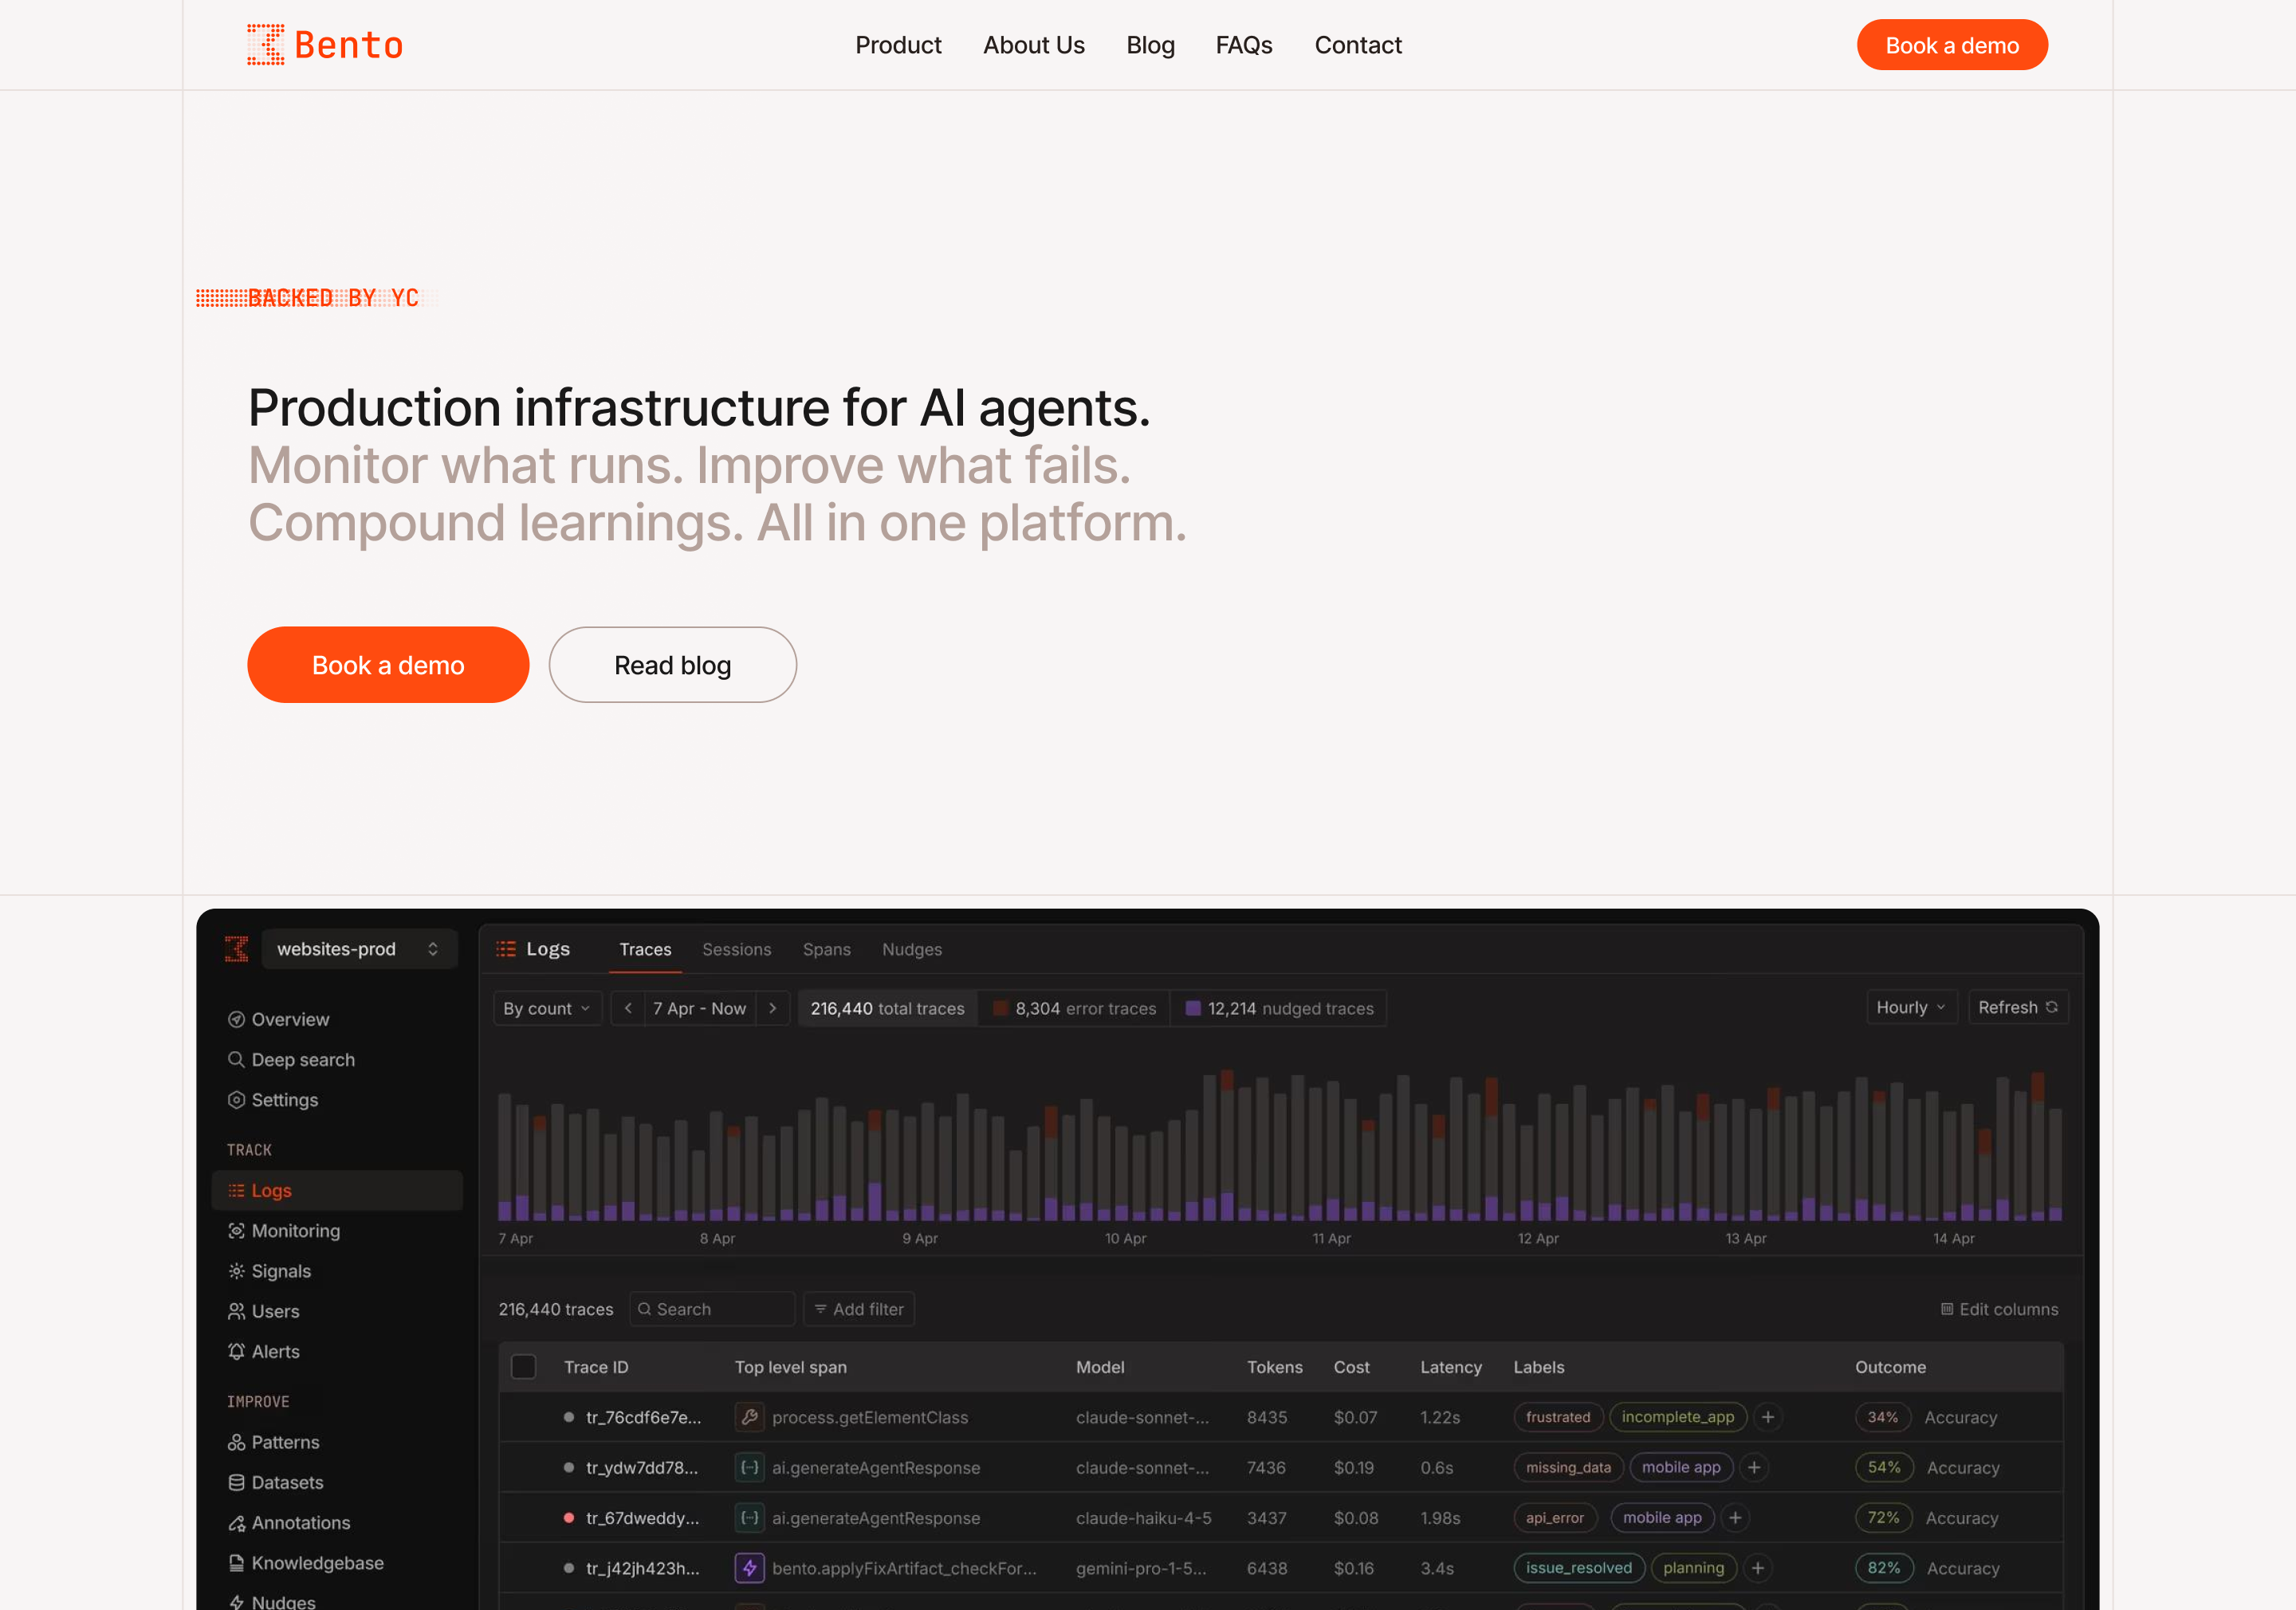Click the traces Search input field
Image resolution: width=2296 pixels, height=1610 pixels.
click(x=712, y=1309)
